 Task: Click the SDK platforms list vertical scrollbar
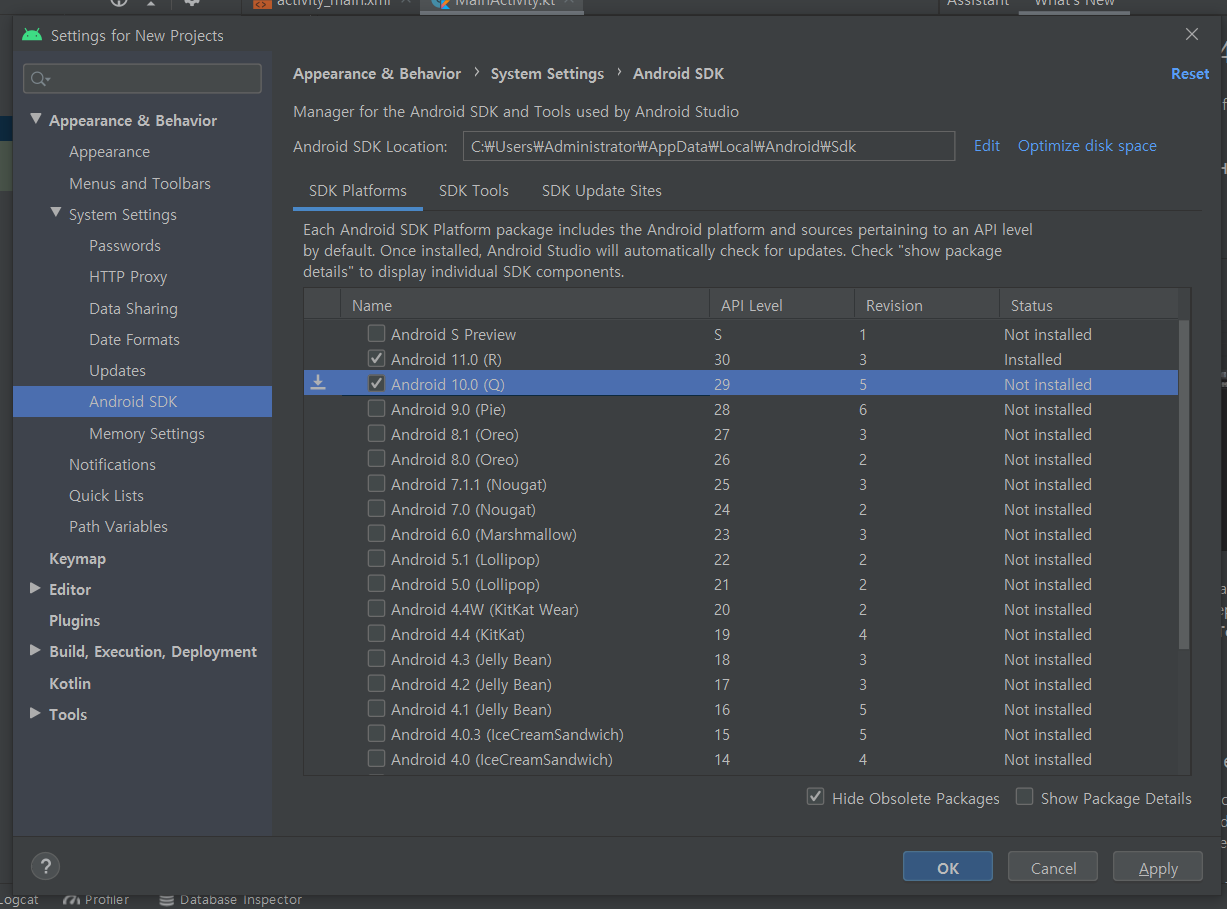pyautogui.click(x=1185, y=484)
